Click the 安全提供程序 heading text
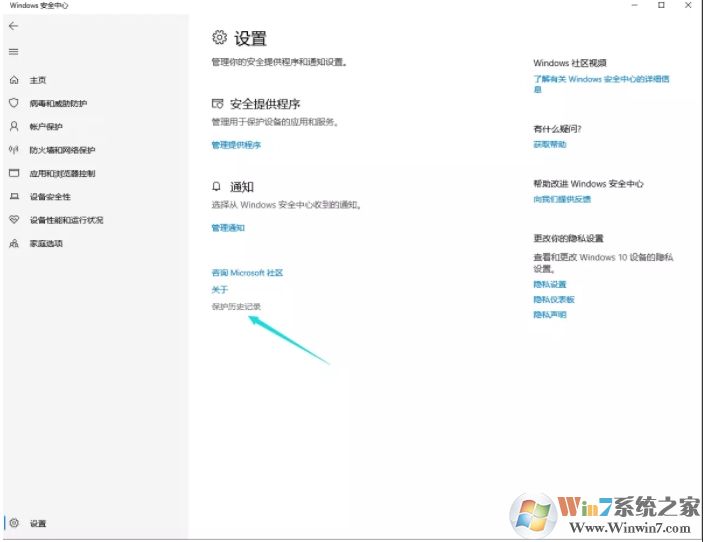Viewport: 707px width, 542px height. (x=265, y=104)
